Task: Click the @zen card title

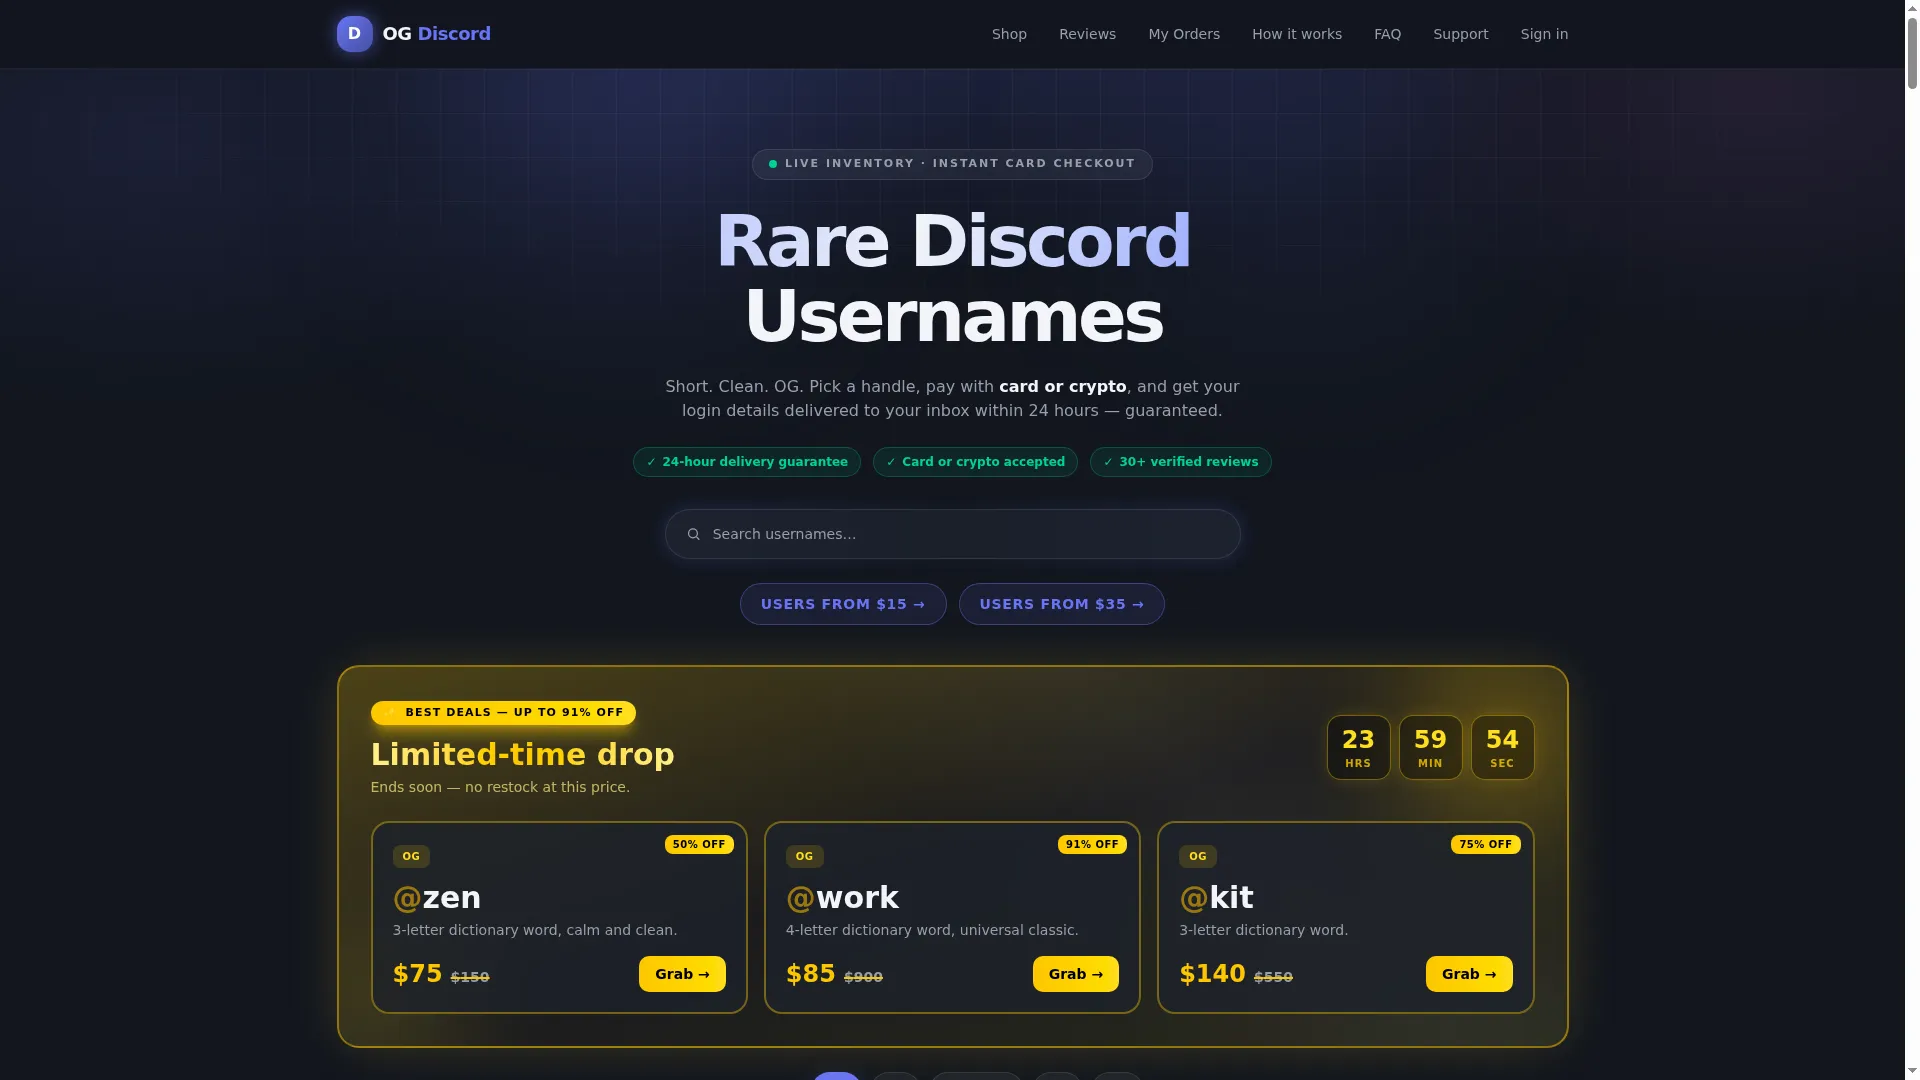Action: pyautogui.click(x=437, y=898)
